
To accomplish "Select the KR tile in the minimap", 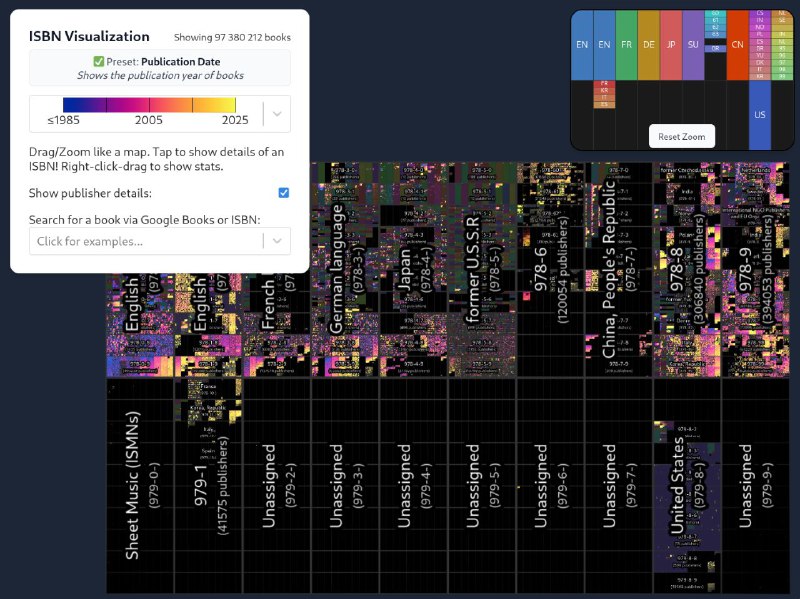I will 604,91.
